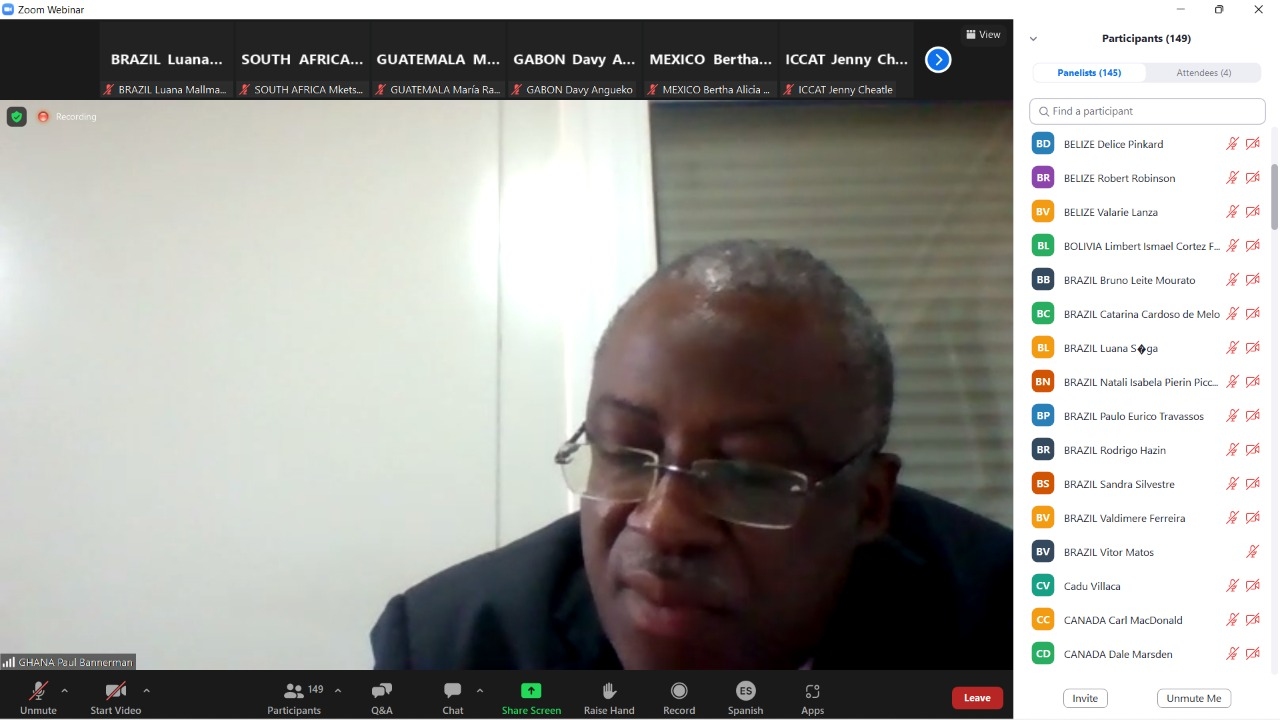
Task: Click the green encryption shield icon
Action: pos(16,116)
